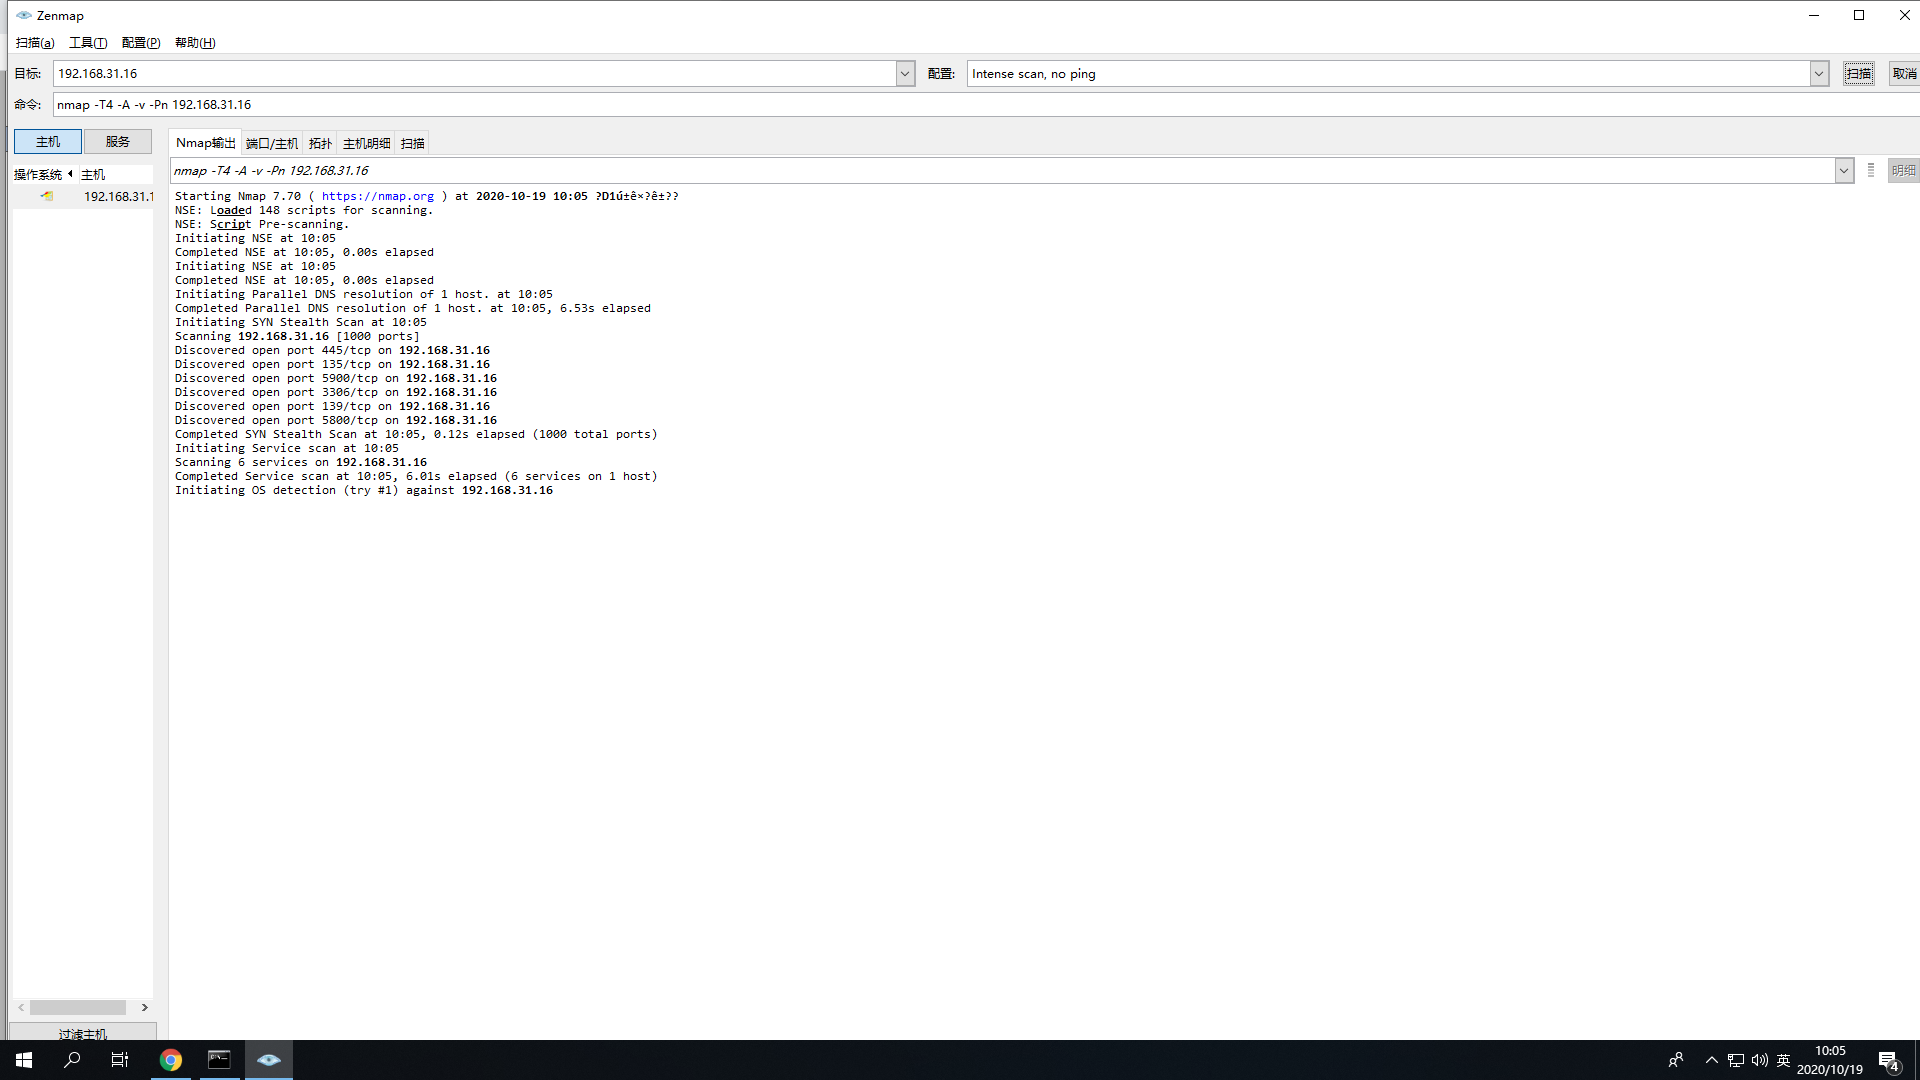1920x1080 pixels.
Task: Switch to the 端口/主机 tab
Action: tap(272, 143)
